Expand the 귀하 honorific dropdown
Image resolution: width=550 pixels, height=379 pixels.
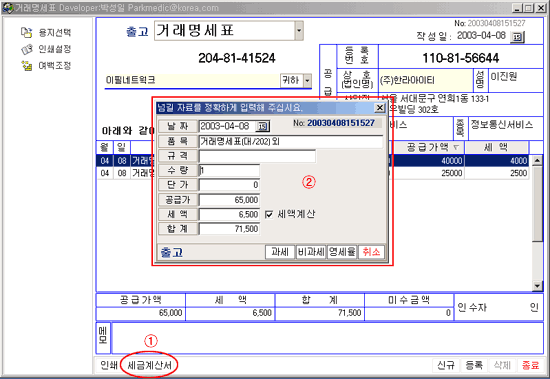point(307,81)
